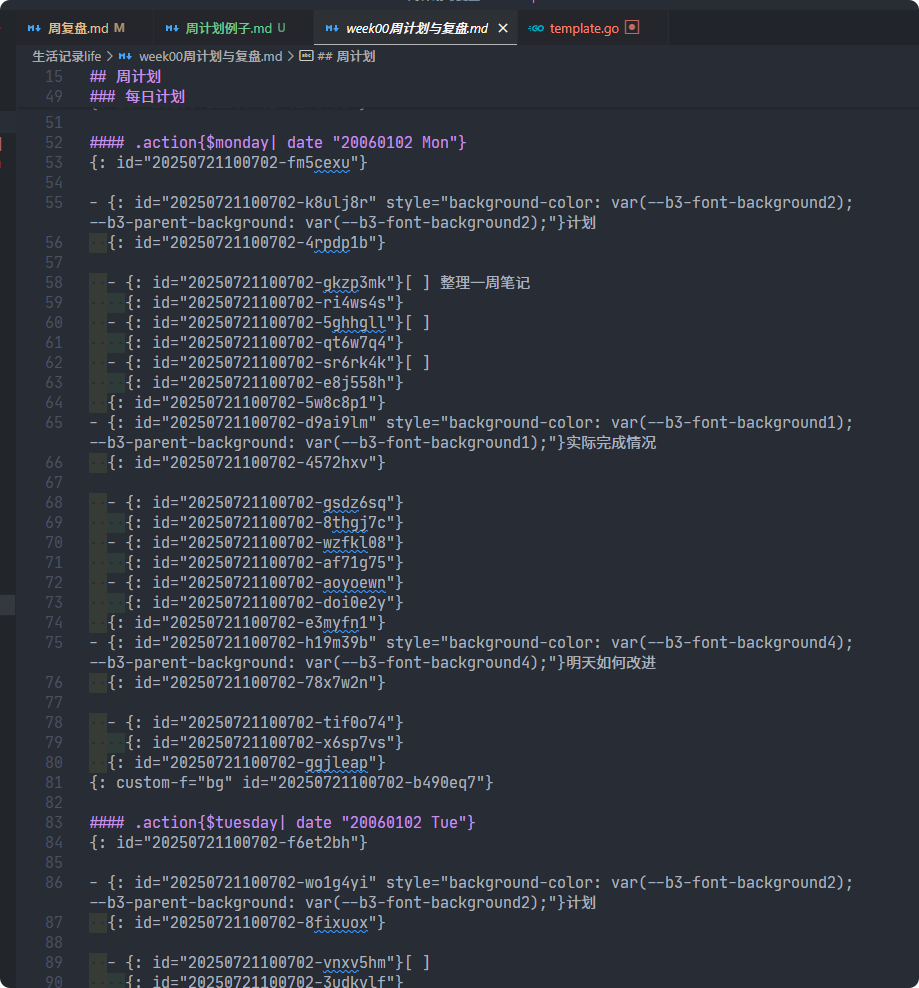Click the Markdown icon on 周计划例子.md tab

point(172,28)
